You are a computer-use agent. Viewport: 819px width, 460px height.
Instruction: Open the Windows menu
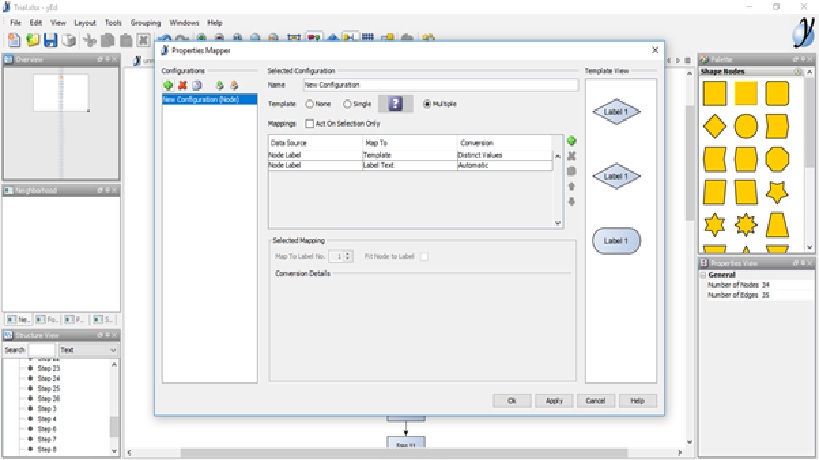click(x=184, y=23)
